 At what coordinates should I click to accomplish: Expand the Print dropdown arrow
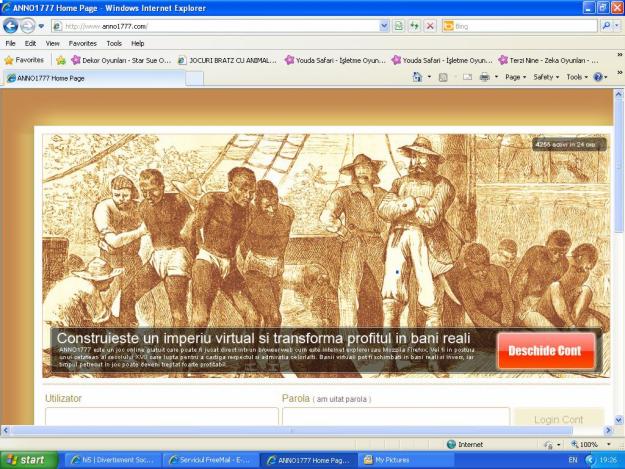point(496,77)
